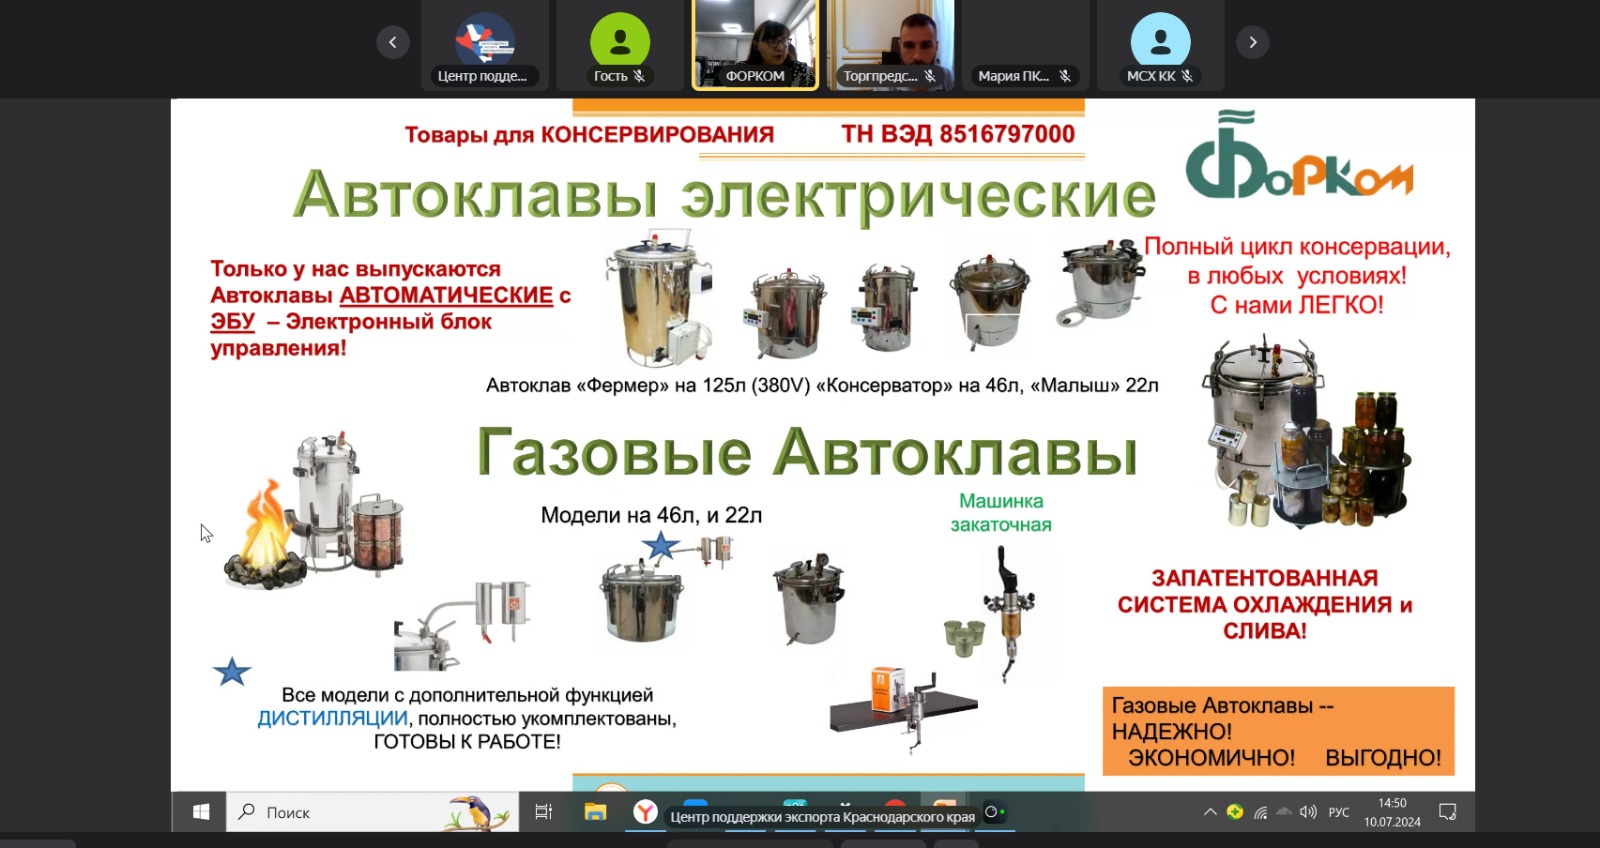Click the ФОРКОМ logo on the slide

click(1298, 156)
